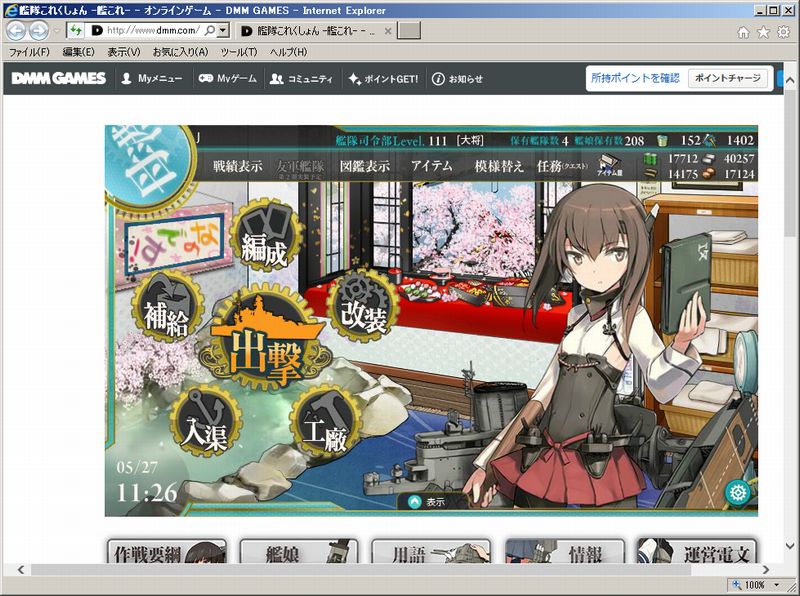Click the steel resource value 40257
Image resolution: width=800 pixels, height=596 pixels.
click(x=739, y=159)
